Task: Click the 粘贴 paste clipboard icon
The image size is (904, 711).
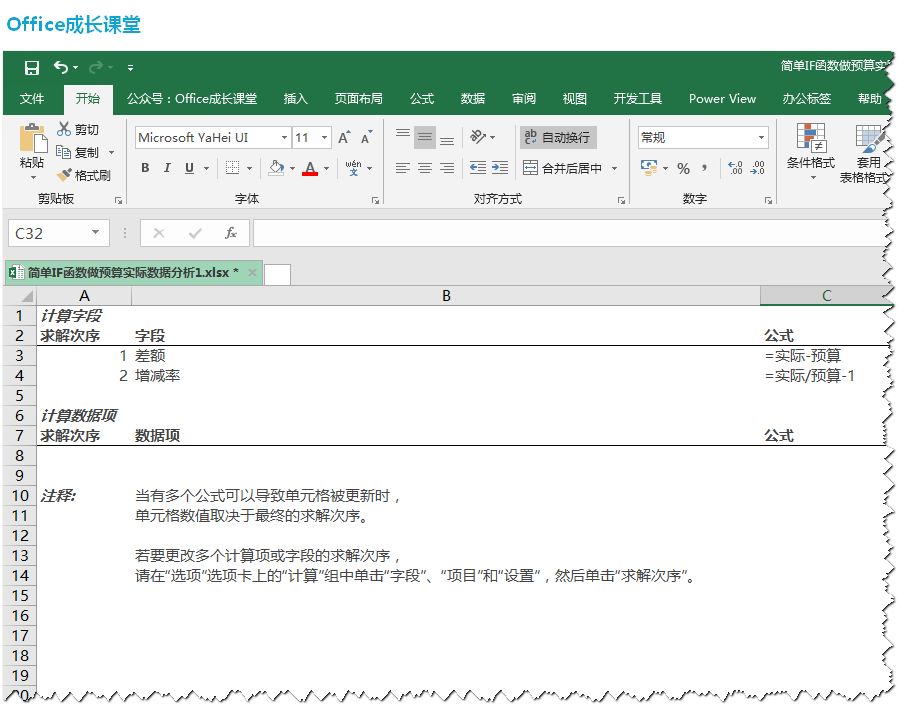Action: 32,138
